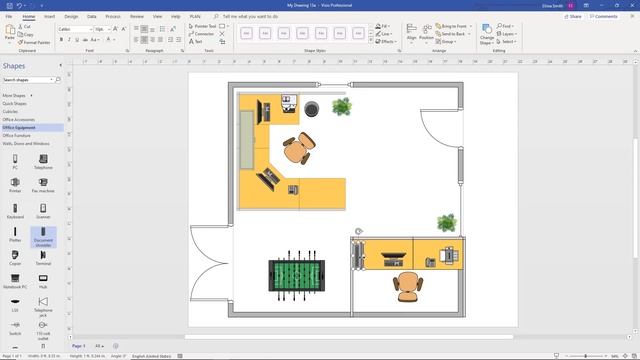Image resolution: width=640 pixels, height=360 pixels.
Task: Select the Plotter shape in the stencil
Action: (15, 235)
